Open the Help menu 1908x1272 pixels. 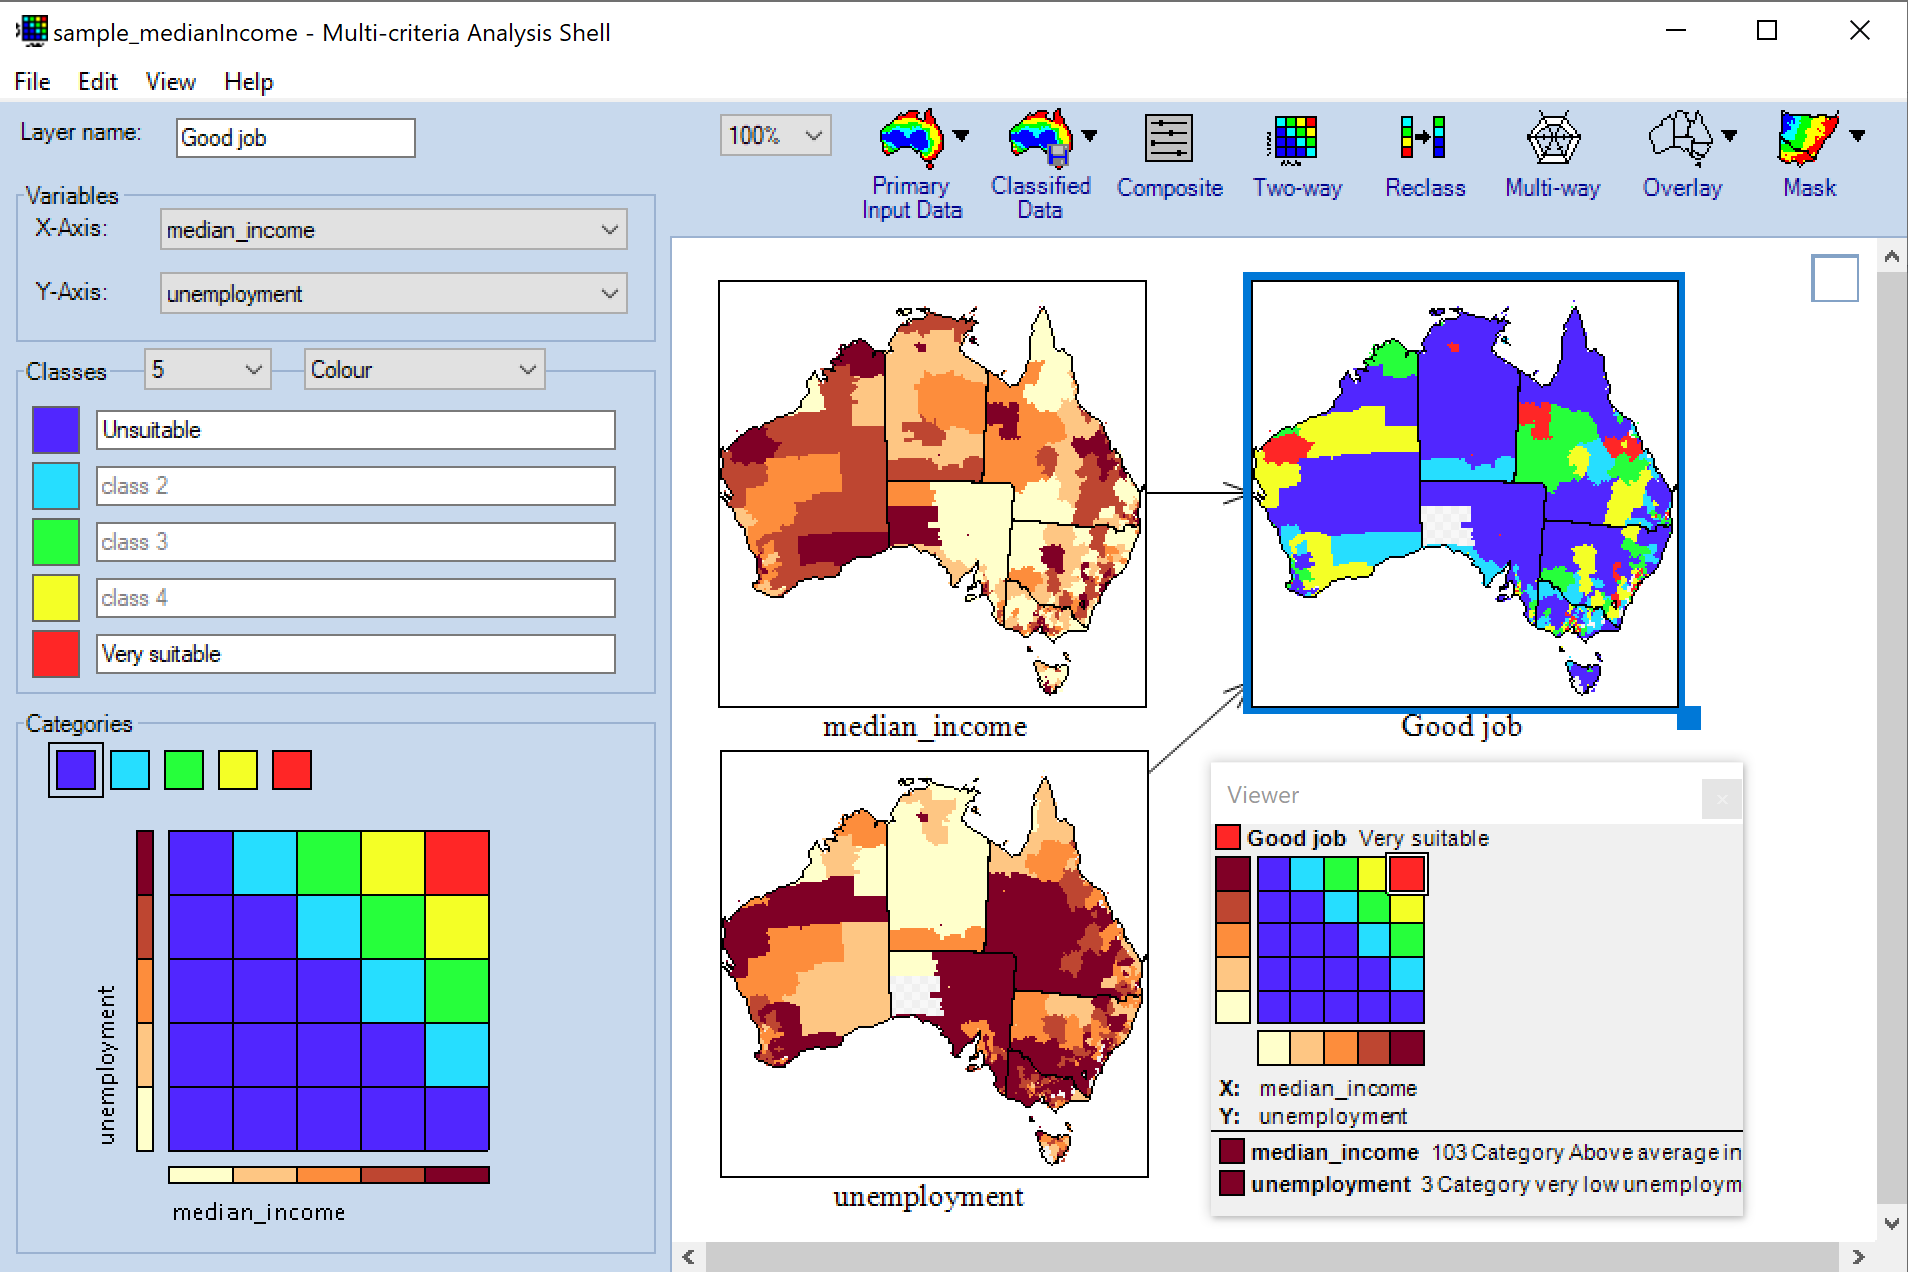pyautogui.click(x=248, y=82)
